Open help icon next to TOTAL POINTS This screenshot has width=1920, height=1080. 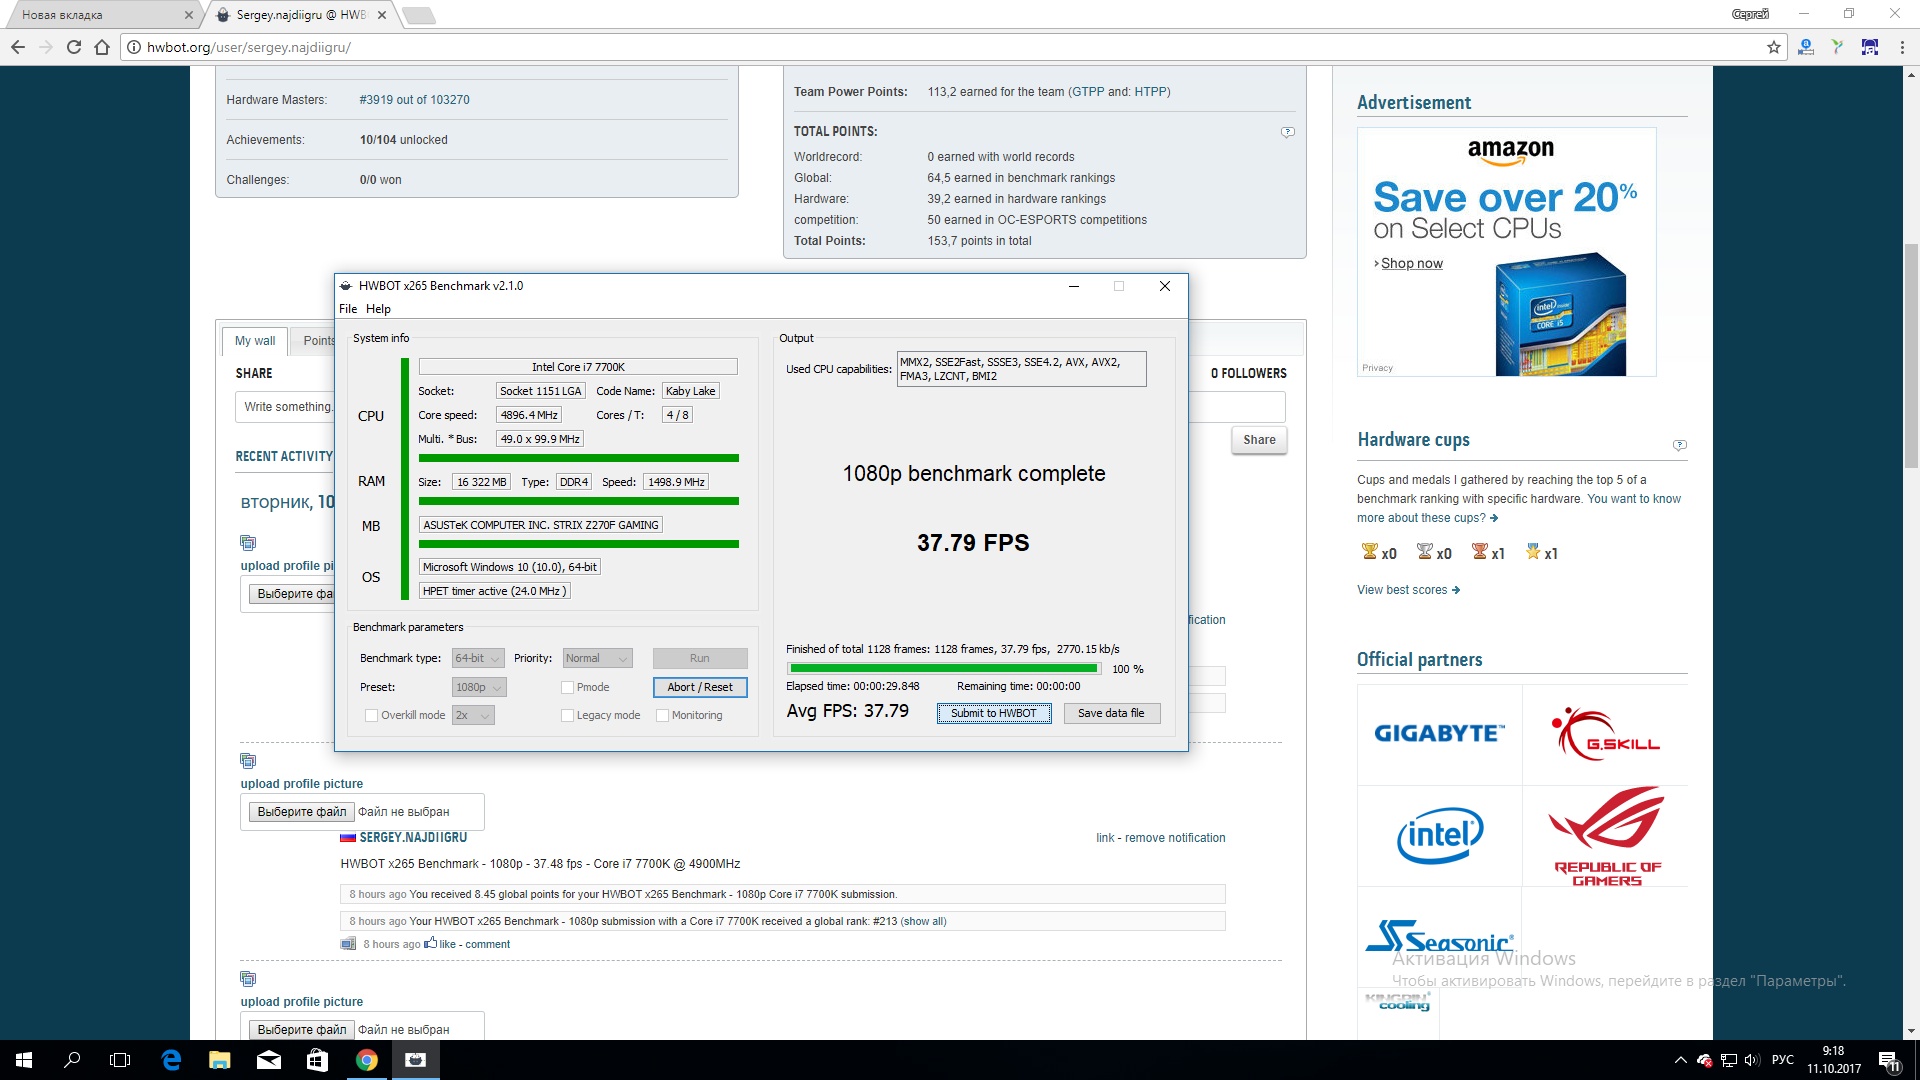click(1288, 132)
